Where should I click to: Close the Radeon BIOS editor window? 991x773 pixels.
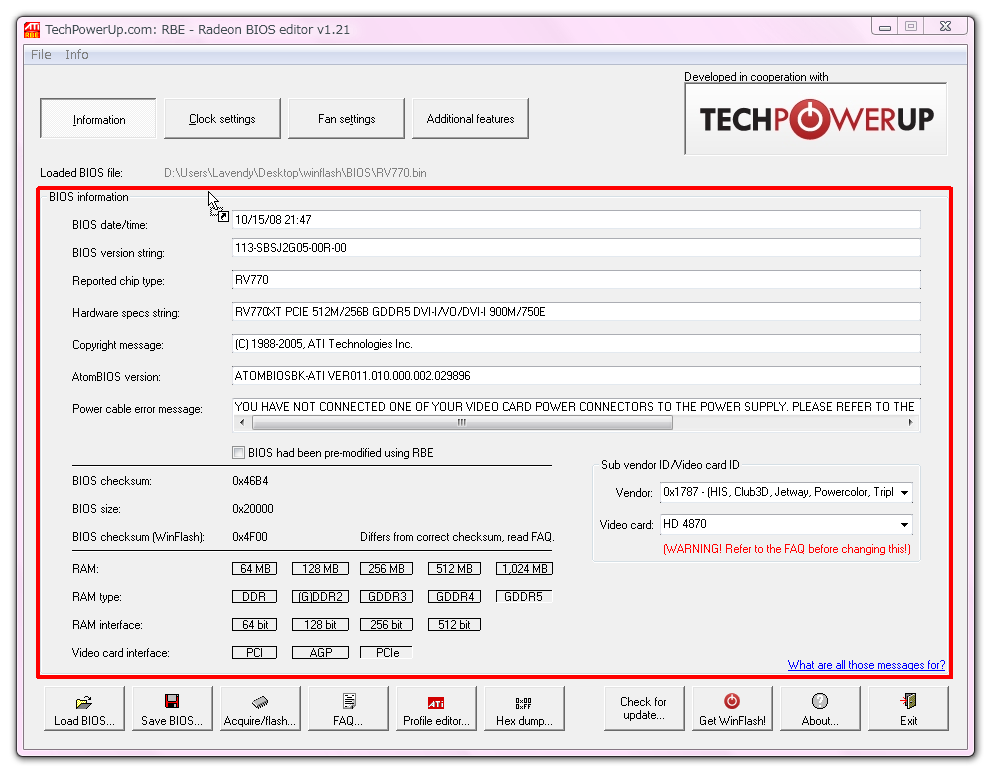coord(945,27)
